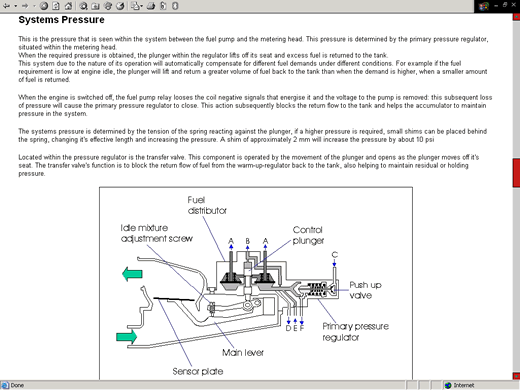
Task: Open the Media pane
Action: coord(108,6)
